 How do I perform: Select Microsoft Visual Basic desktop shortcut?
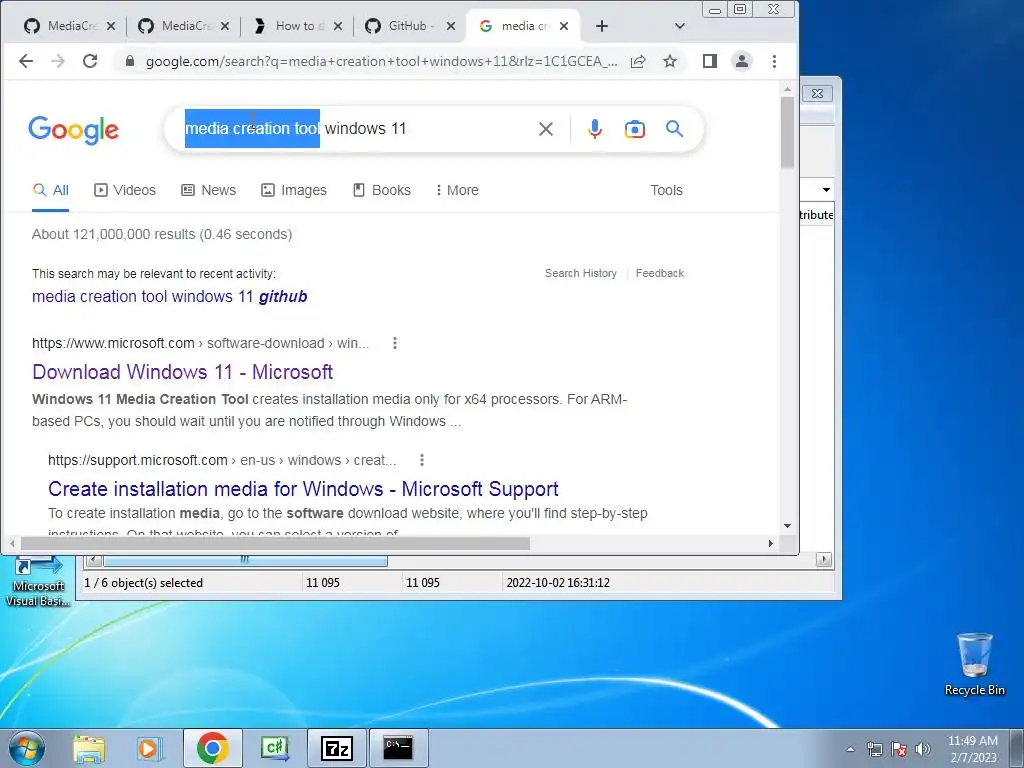point(38,582)
